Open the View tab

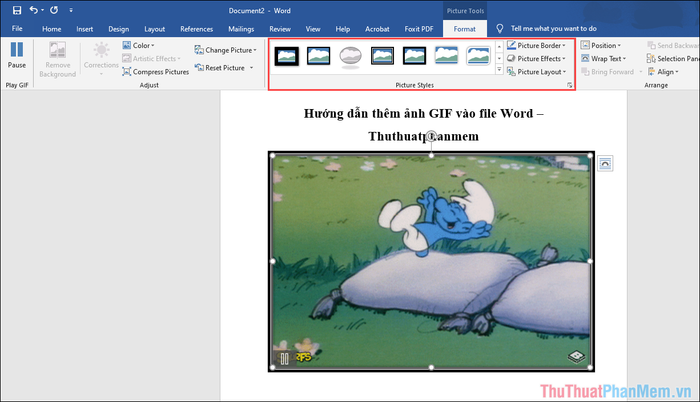(313, 29)
